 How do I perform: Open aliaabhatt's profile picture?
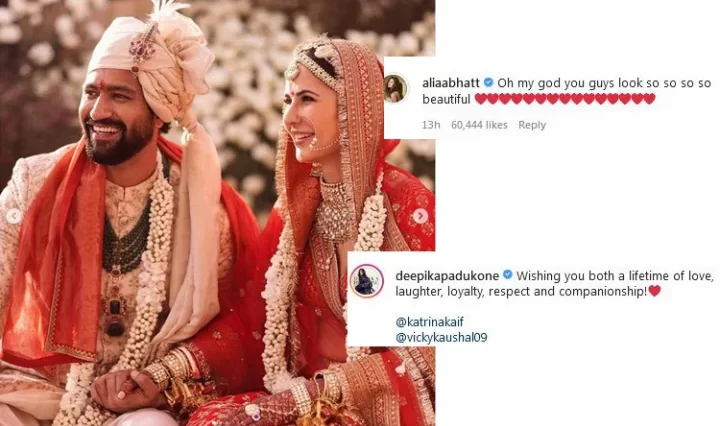395,89
